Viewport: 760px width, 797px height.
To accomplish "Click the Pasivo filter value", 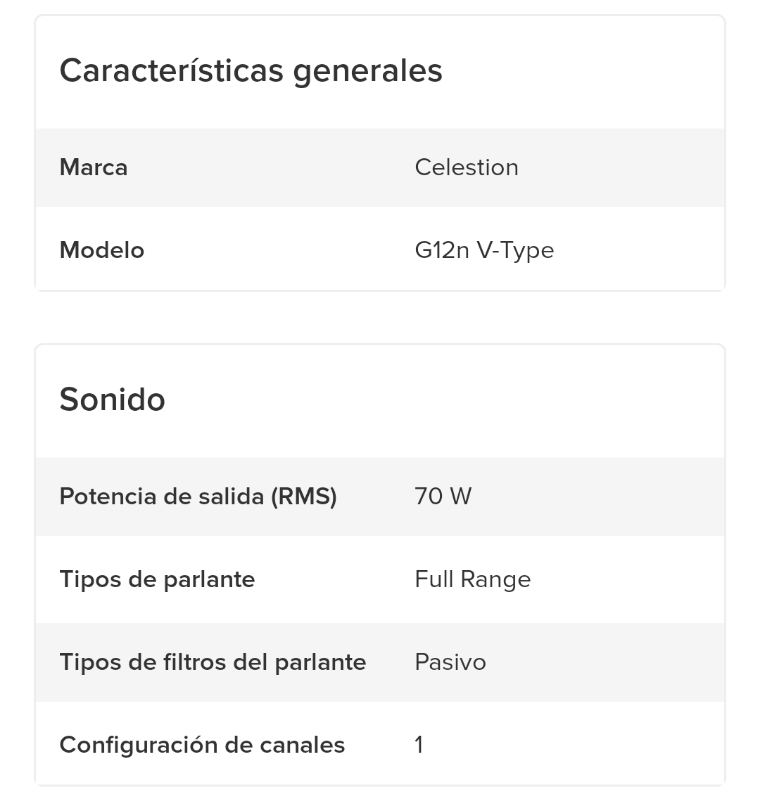I will pos(450,662).
